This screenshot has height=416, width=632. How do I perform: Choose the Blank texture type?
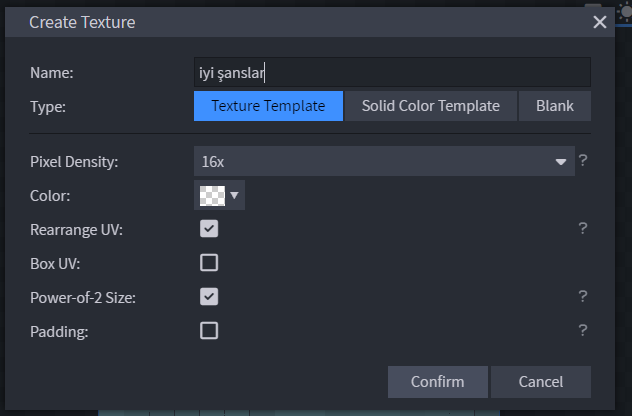point(555,106)
